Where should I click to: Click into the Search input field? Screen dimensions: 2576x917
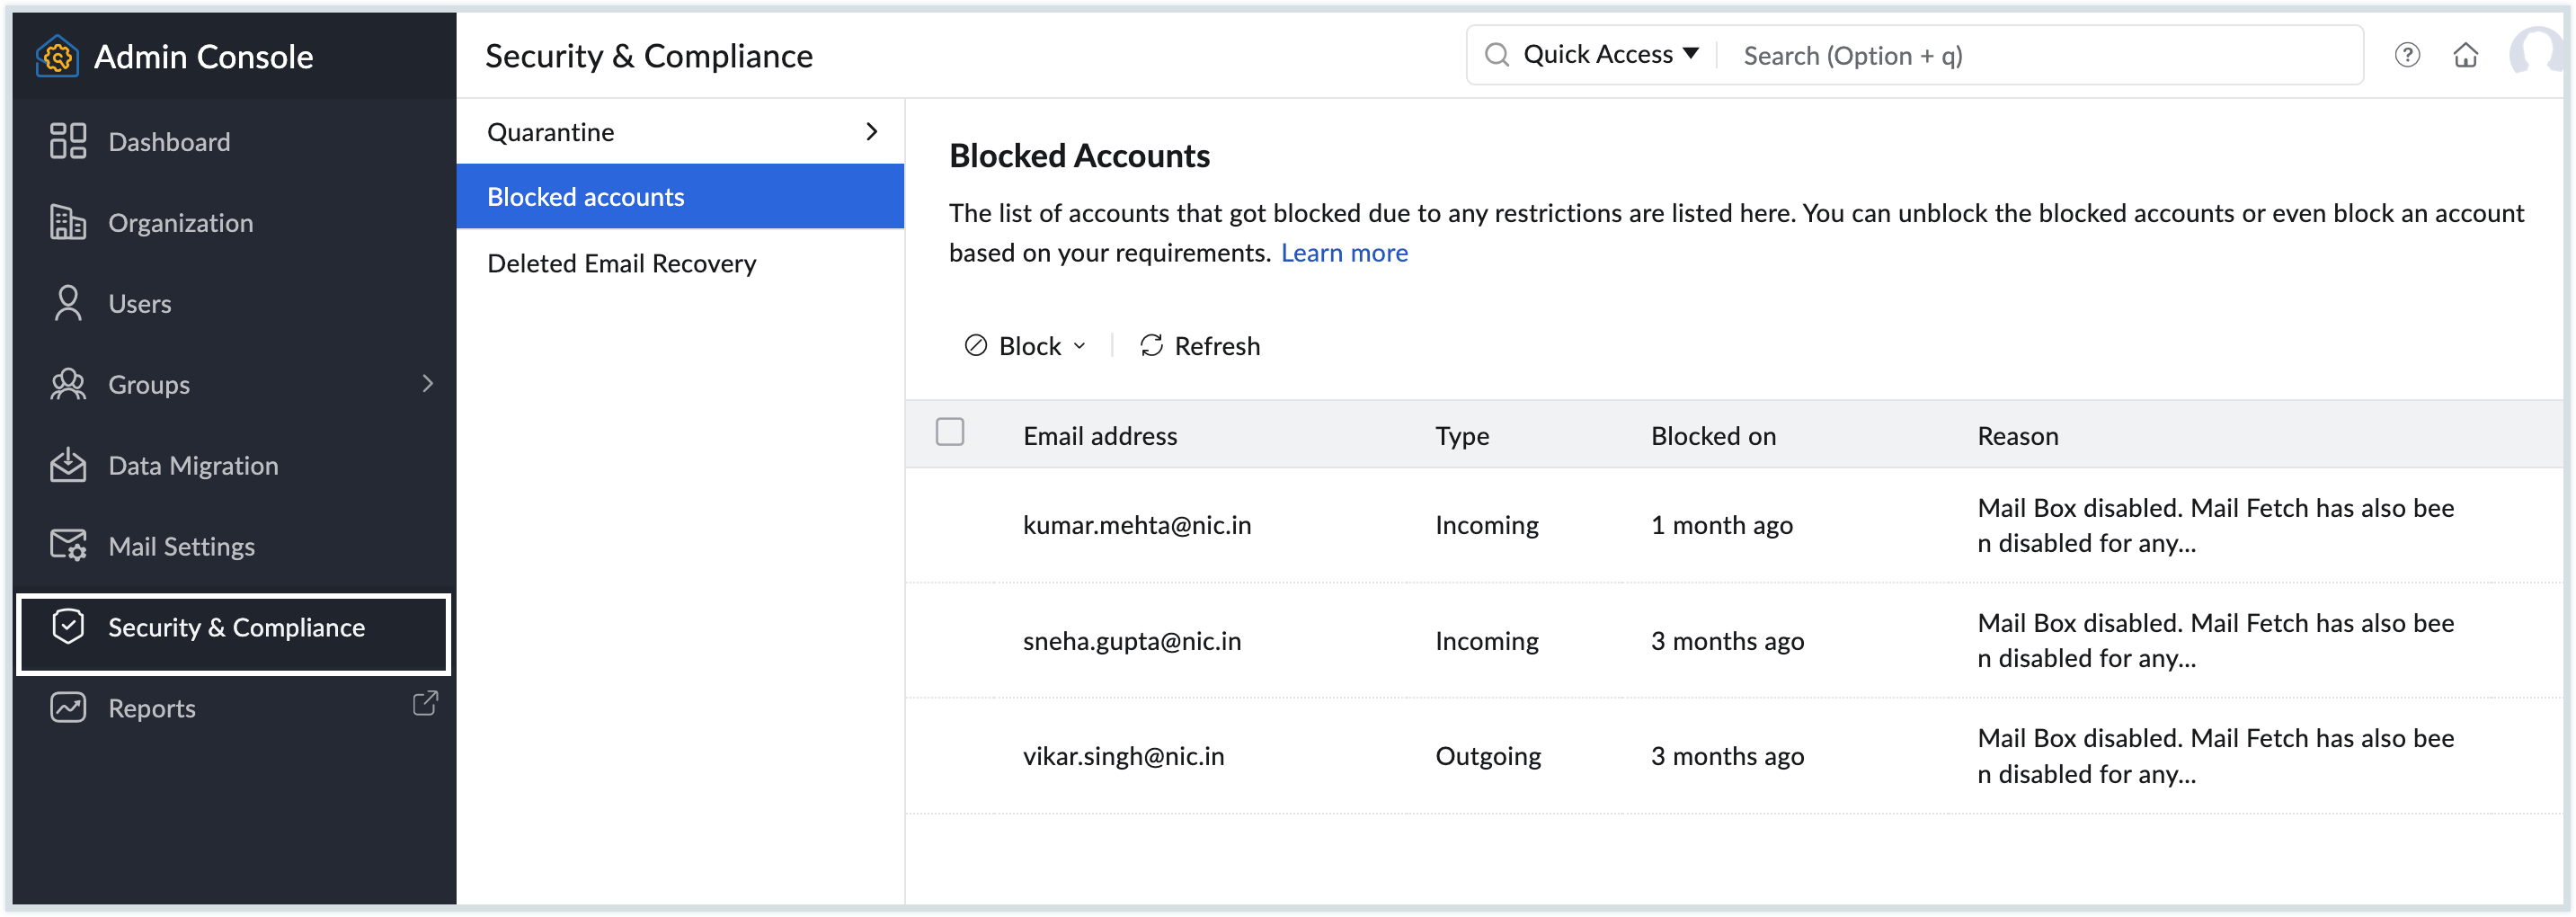(2040, 56)
